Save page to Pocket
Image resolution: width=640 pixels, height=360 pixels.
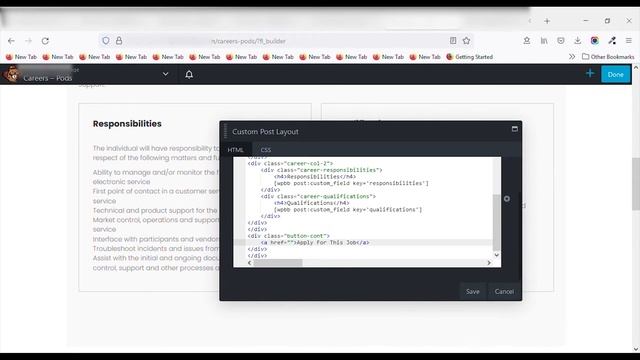(x=561, y=41)
